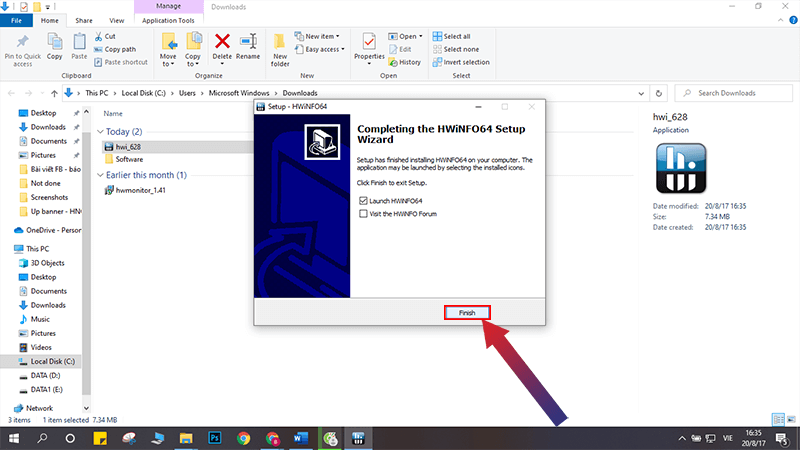Collapse the ribbon with chevron arrow

(x=781, y=20)
